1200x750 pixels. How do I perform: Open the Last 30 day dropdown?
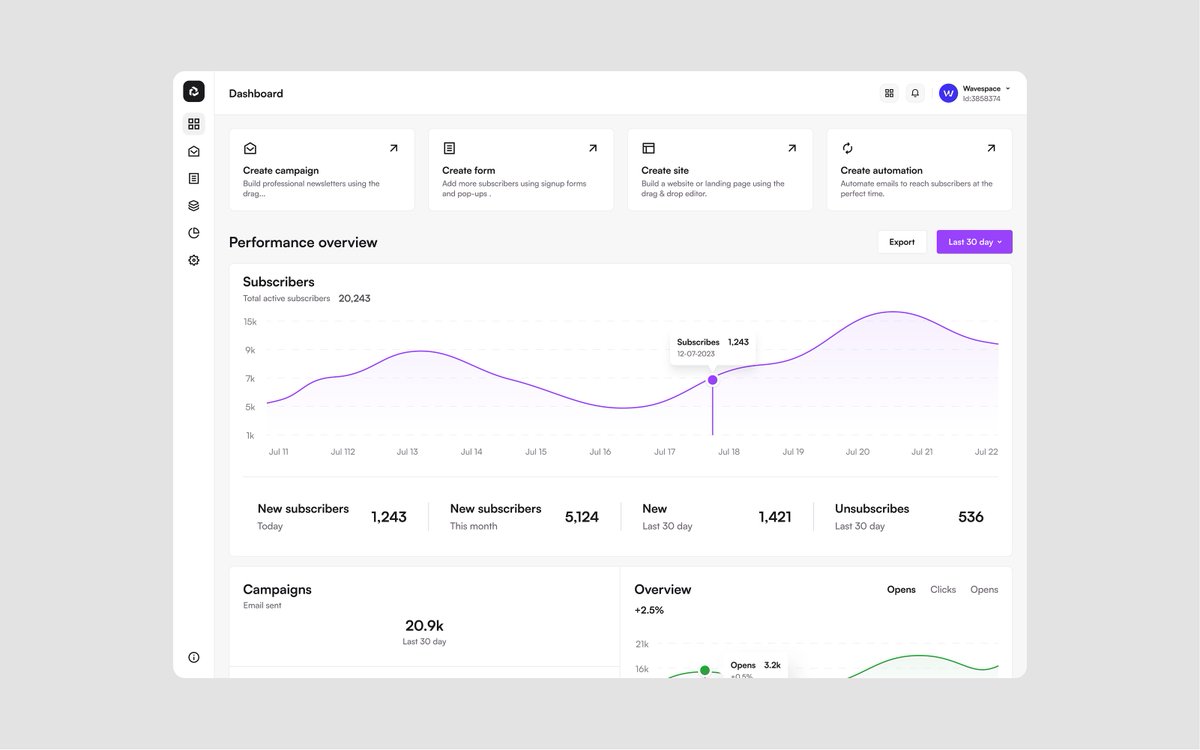(x=974, y=242)
